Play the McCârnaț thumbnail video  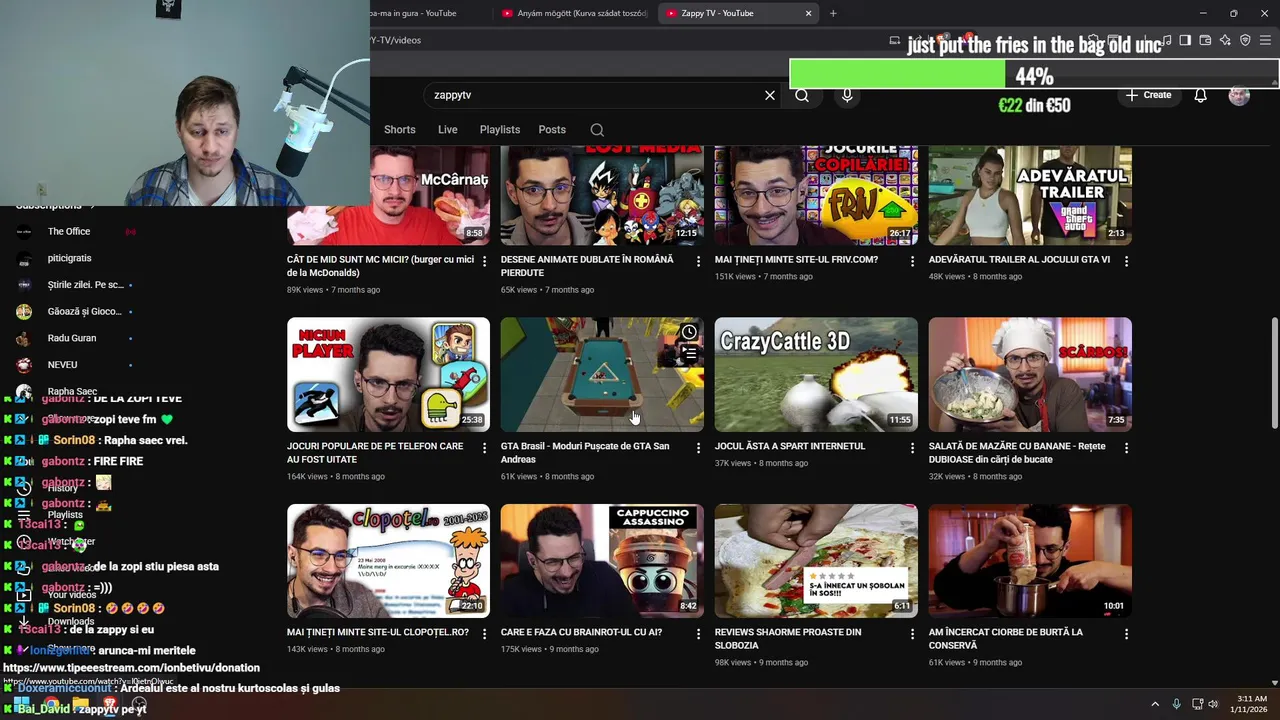(389, 195)
